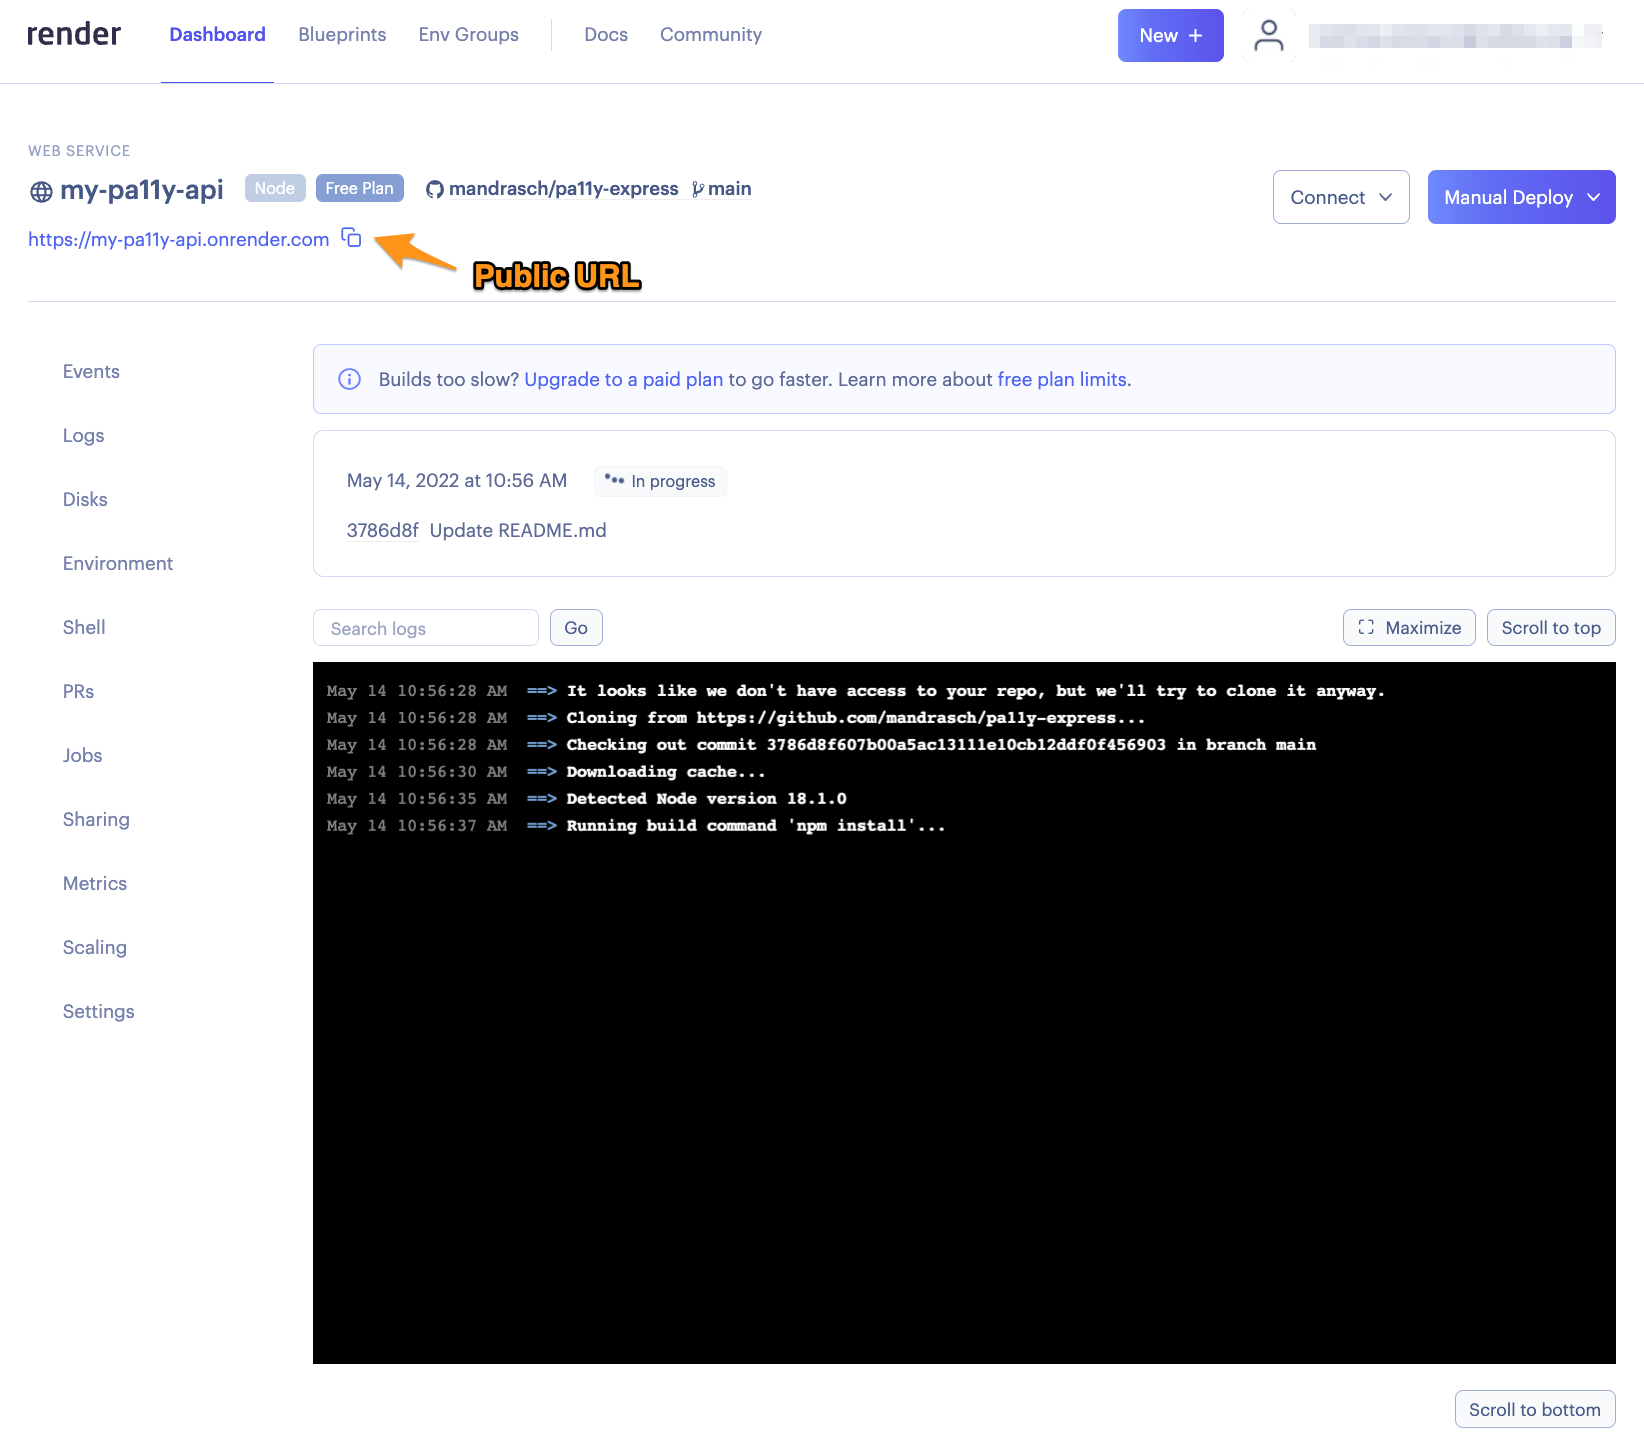Select Disks in the sidebar

click(85, 499)
